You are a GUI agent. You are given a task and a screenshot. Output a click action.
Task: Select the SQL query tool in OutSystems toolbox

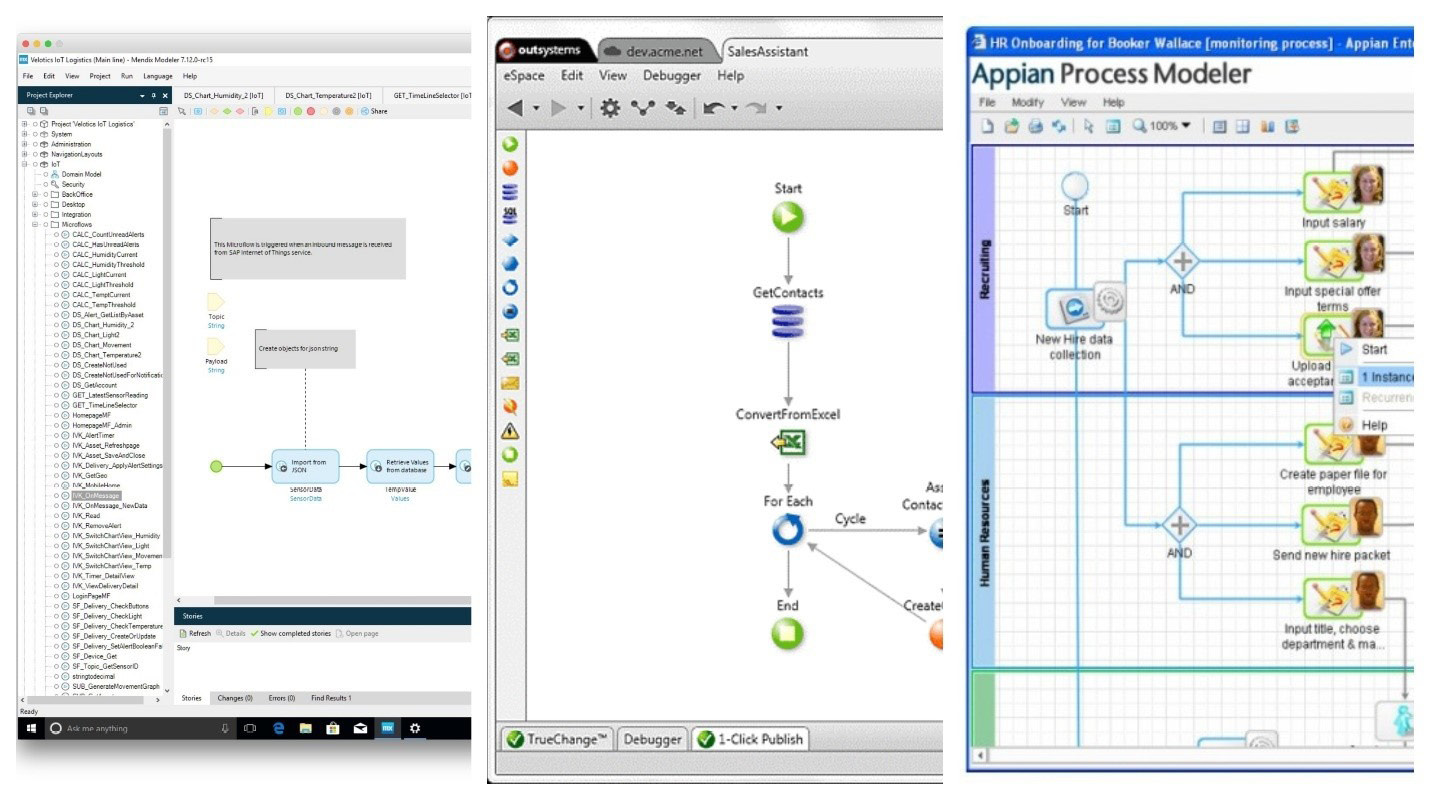pyautogui.click(x=510, y=215)
